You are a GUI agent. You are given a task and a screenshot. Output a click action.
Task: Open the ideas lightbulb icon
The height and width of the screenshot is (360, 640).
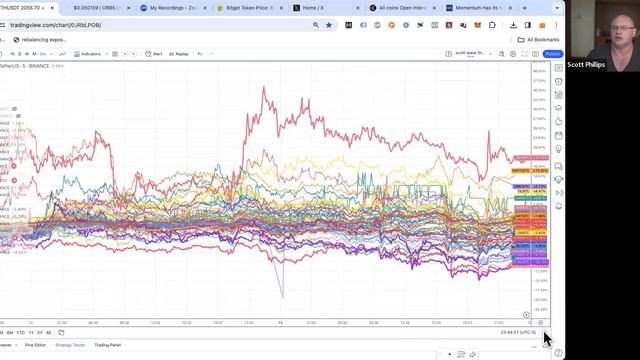[x=558, y=149]
